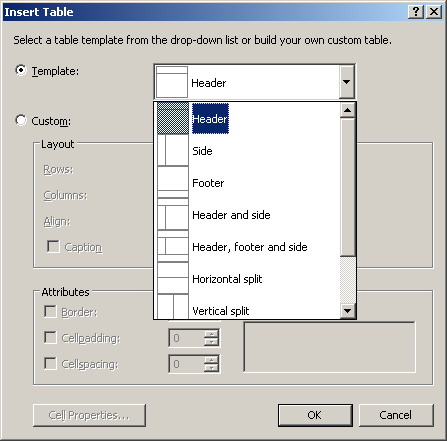
Task: Collapse the Template combo box dropdown arrow
Action: 346,82
